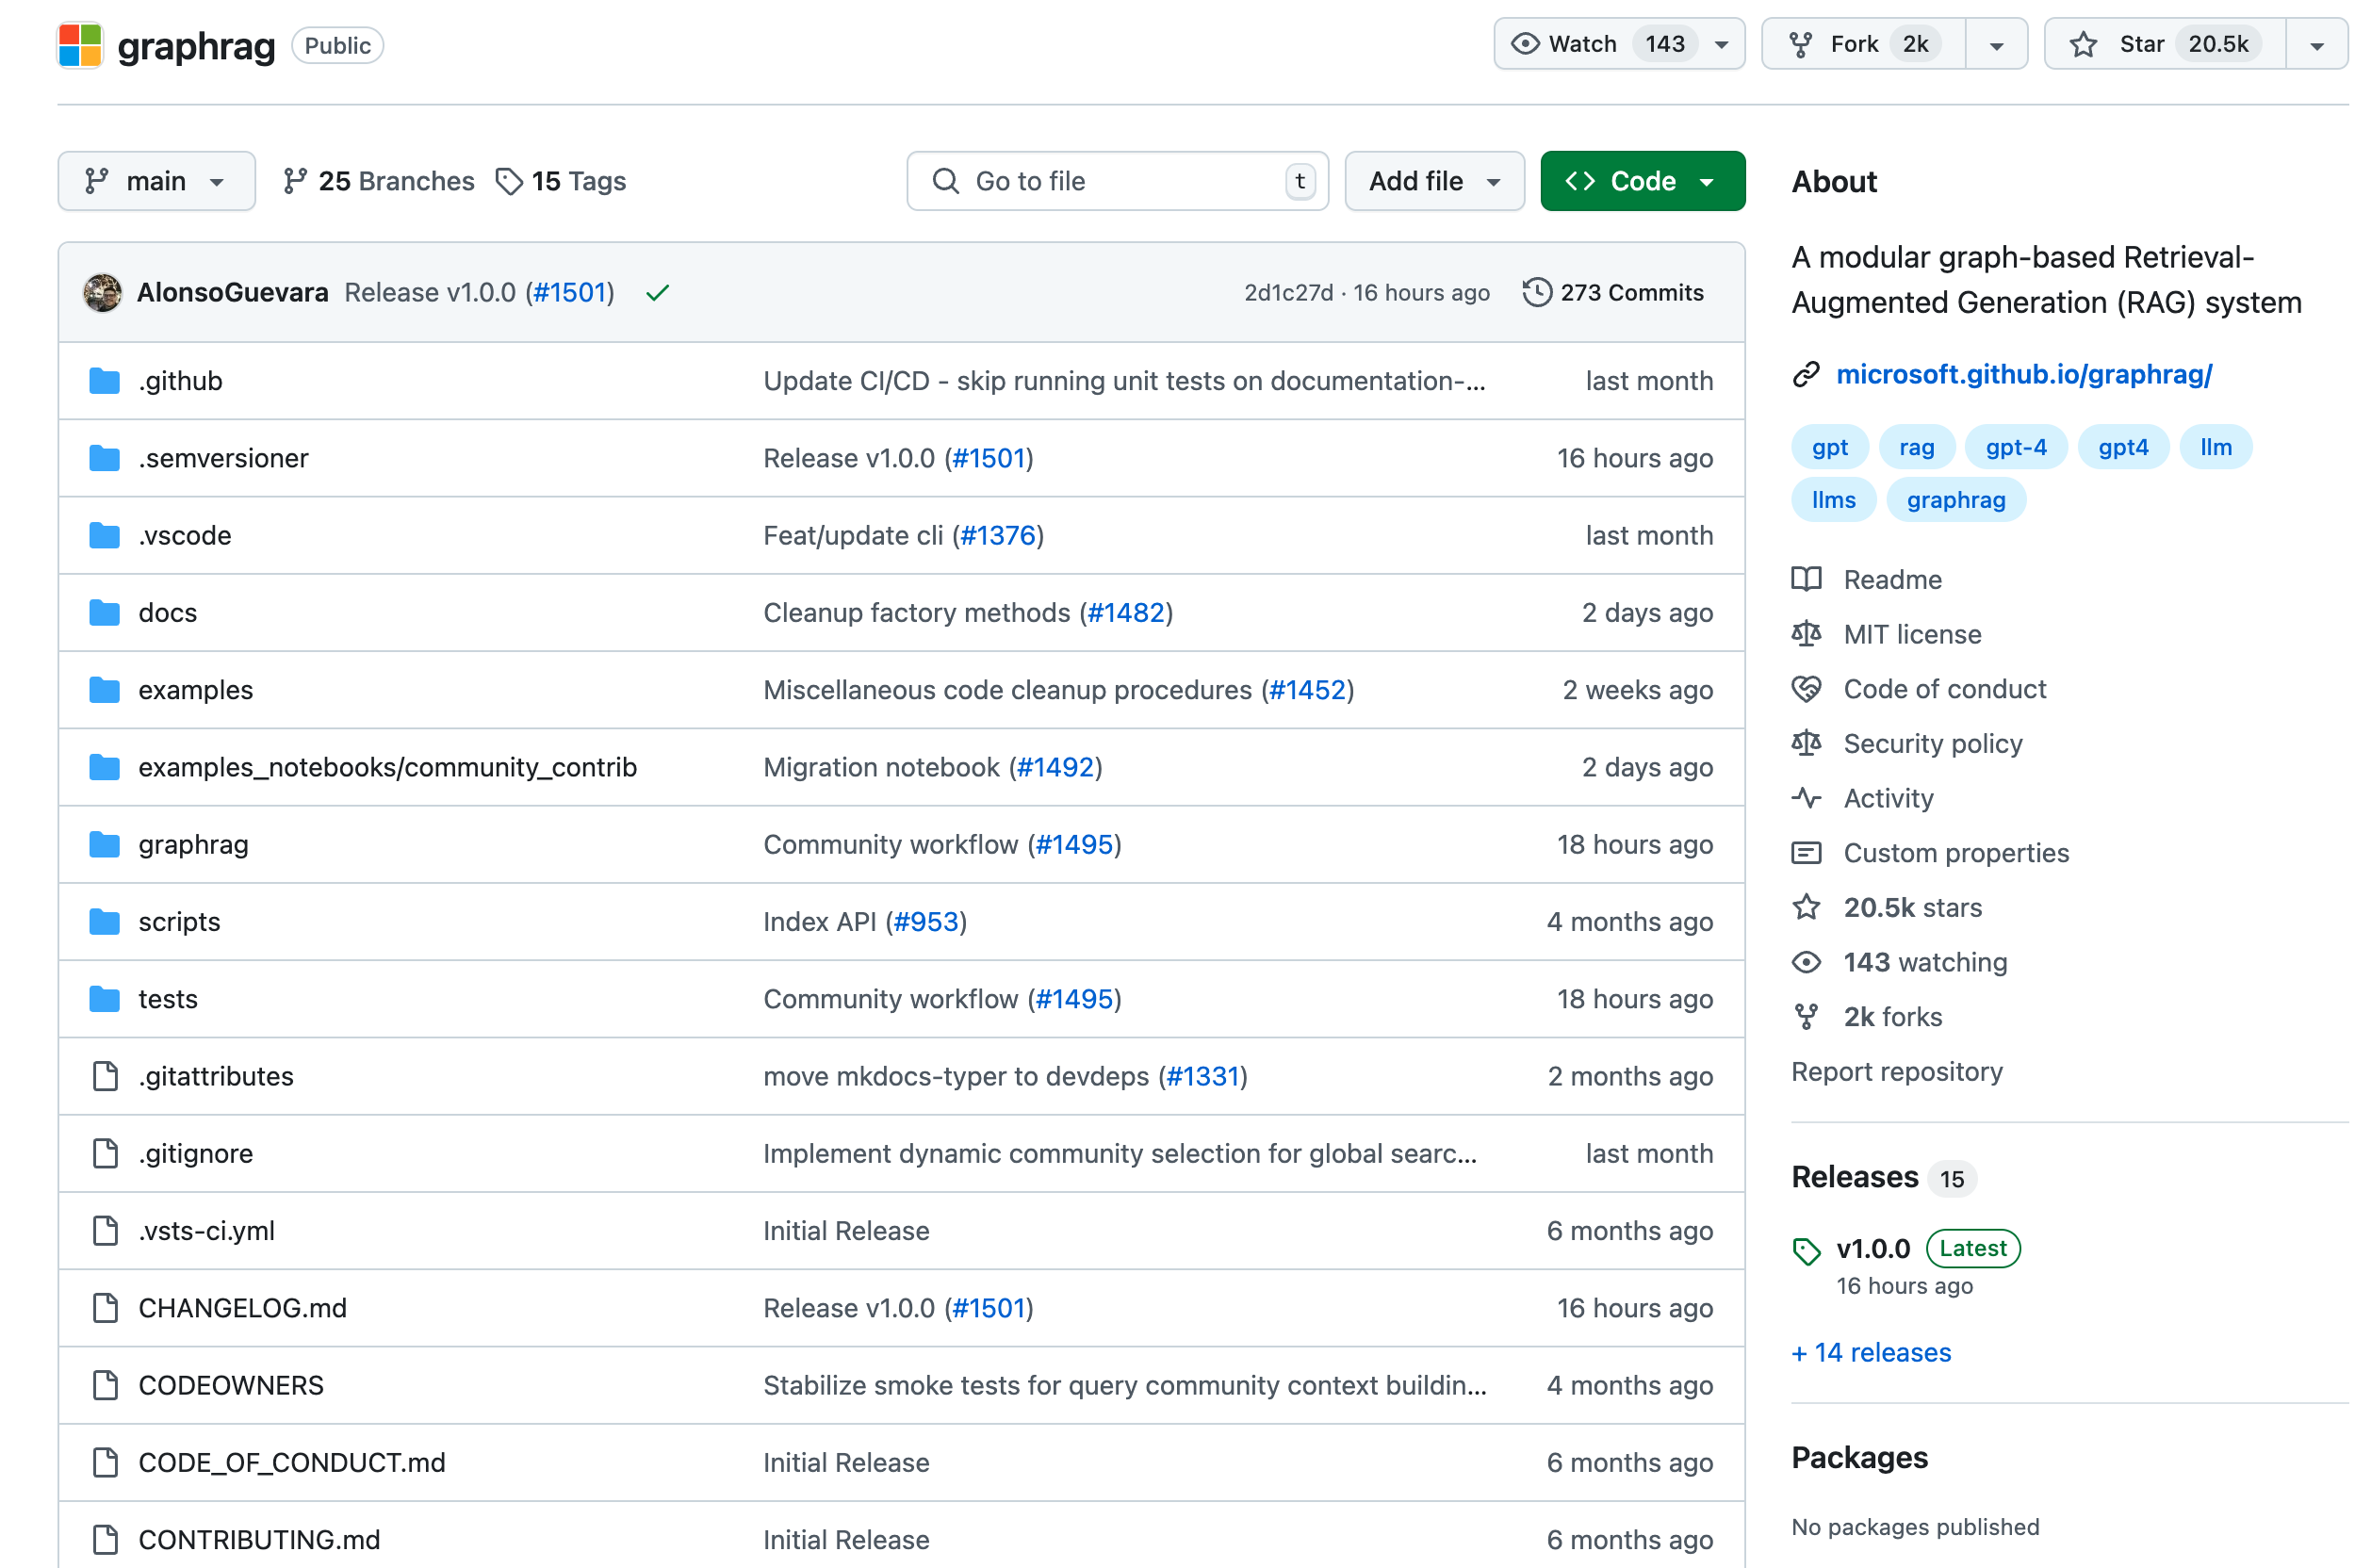The height and width of the screenshot is (1568, 2371).
Task: Click the rag topic tag
Action: [x=1916, y=447]
